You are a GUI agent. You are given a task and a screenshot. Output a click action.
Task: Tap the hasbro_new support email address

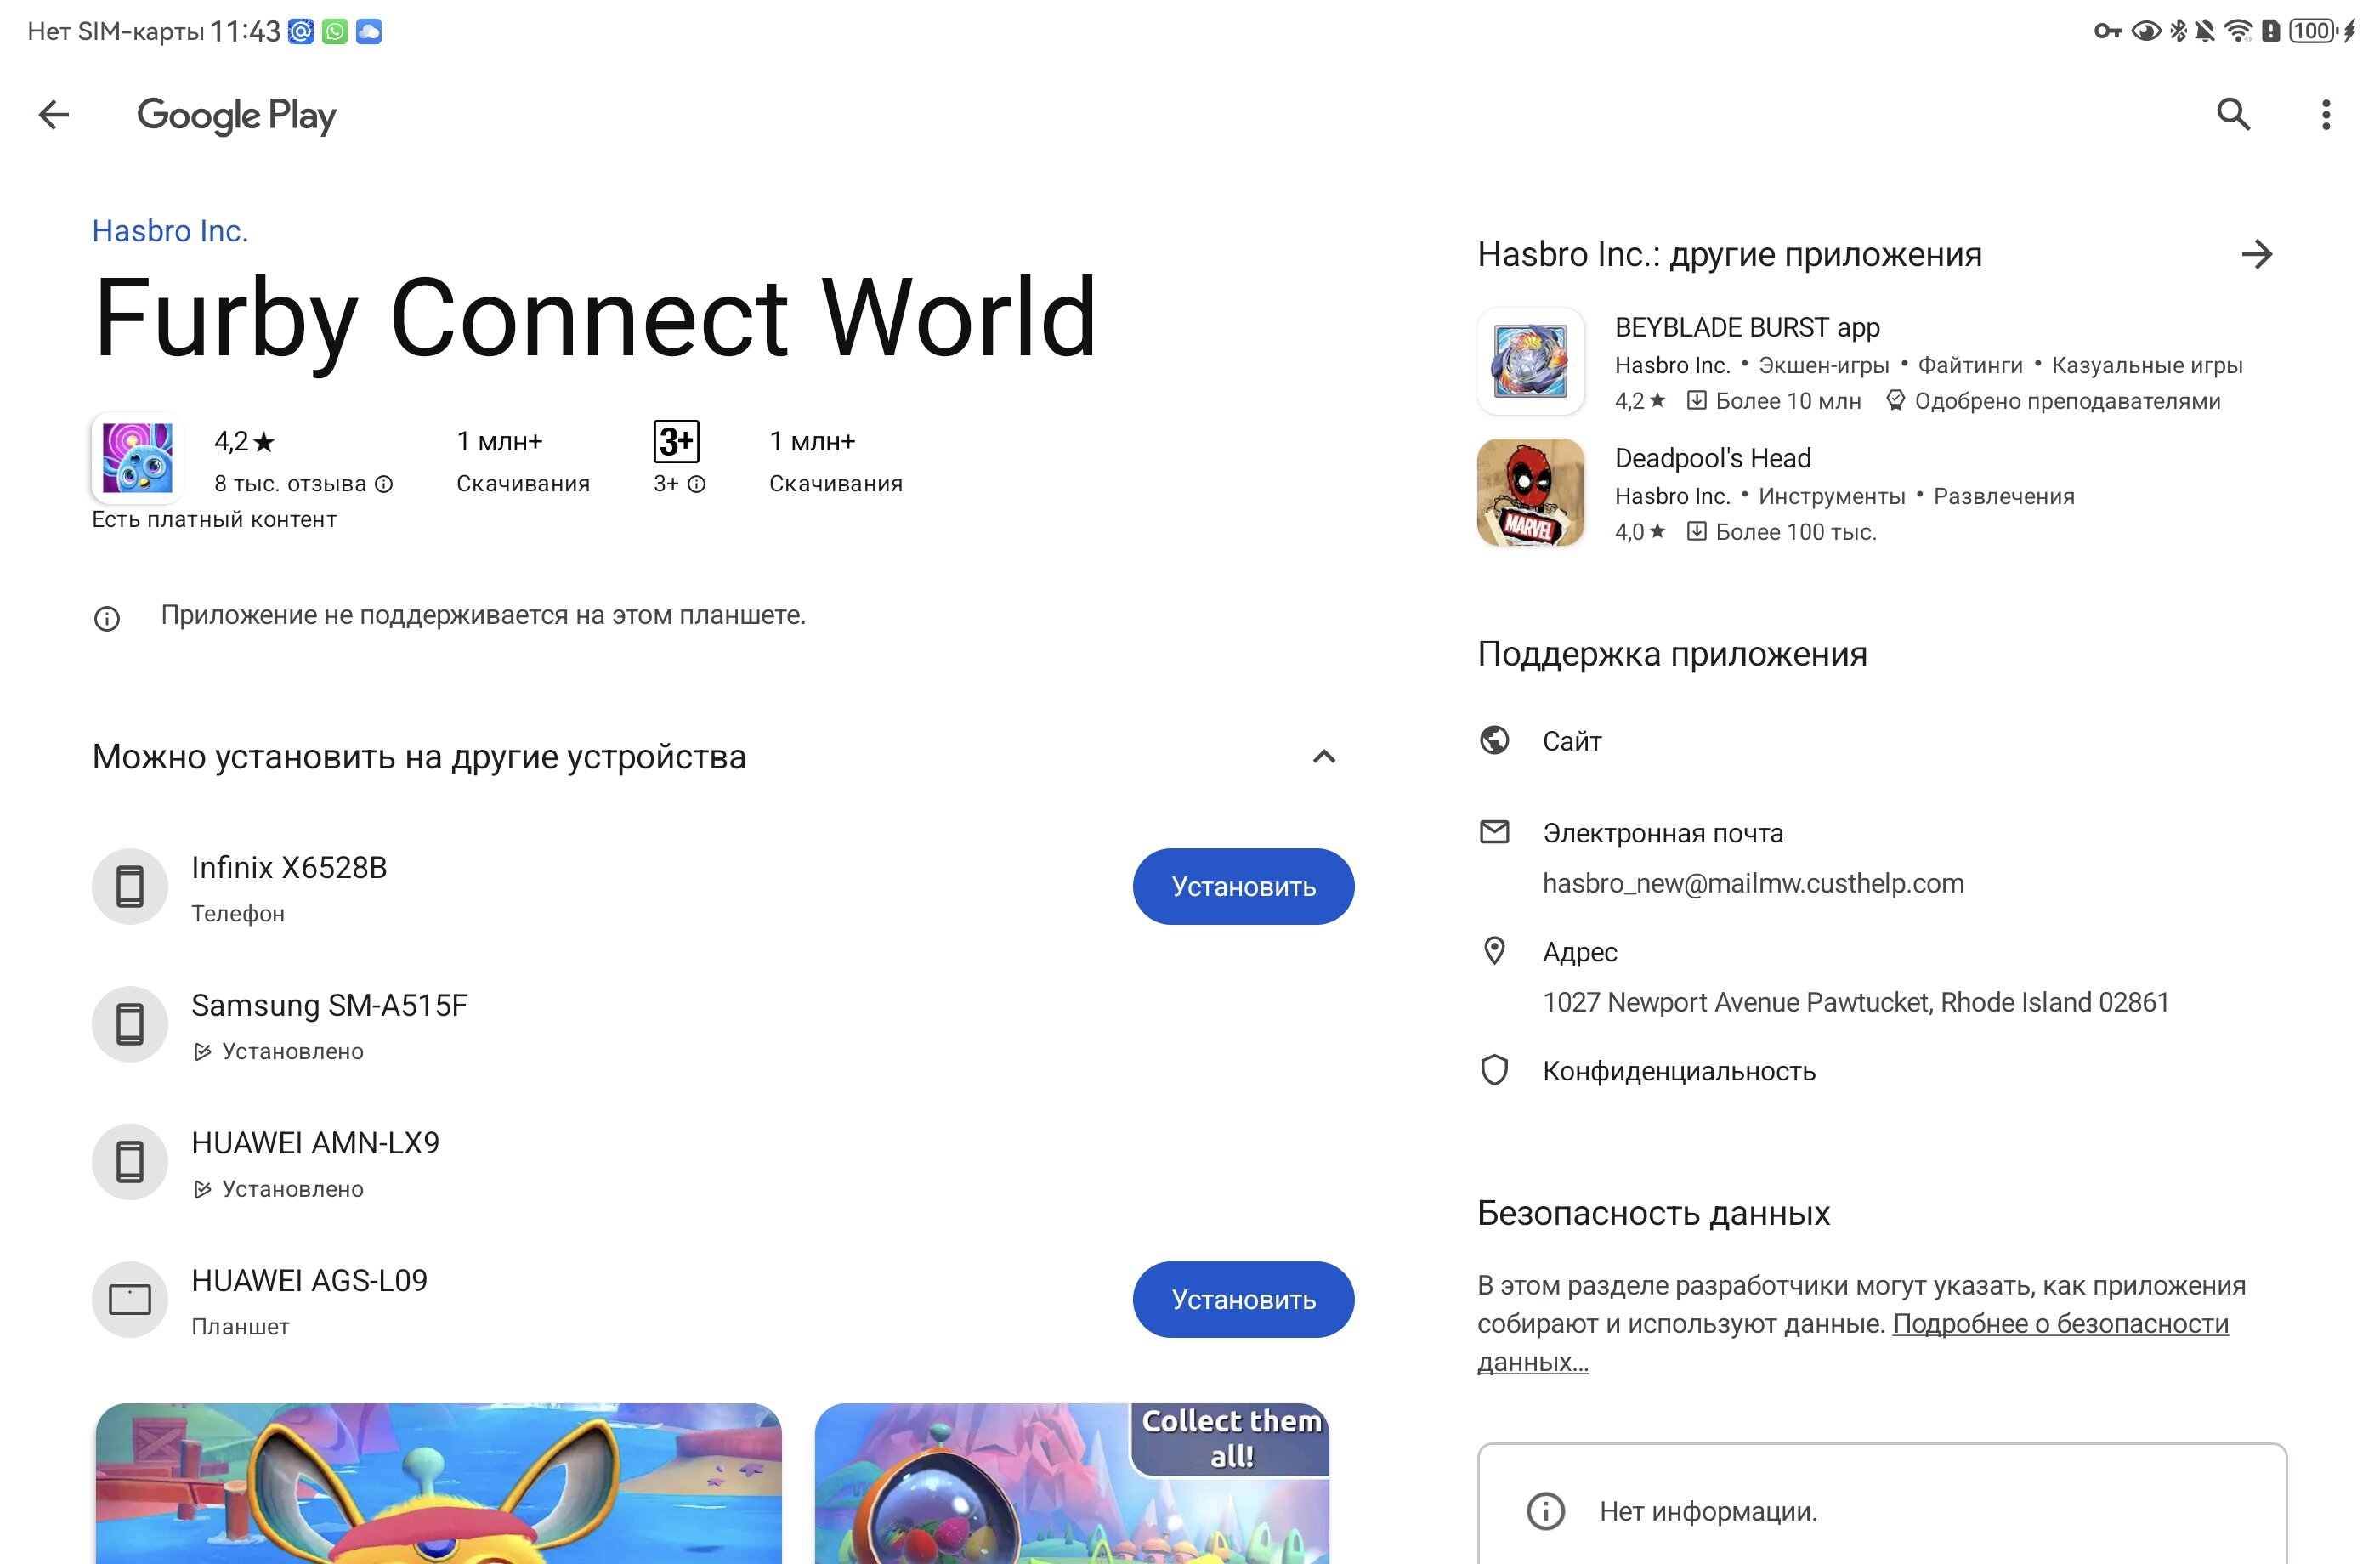[1752, 883]
